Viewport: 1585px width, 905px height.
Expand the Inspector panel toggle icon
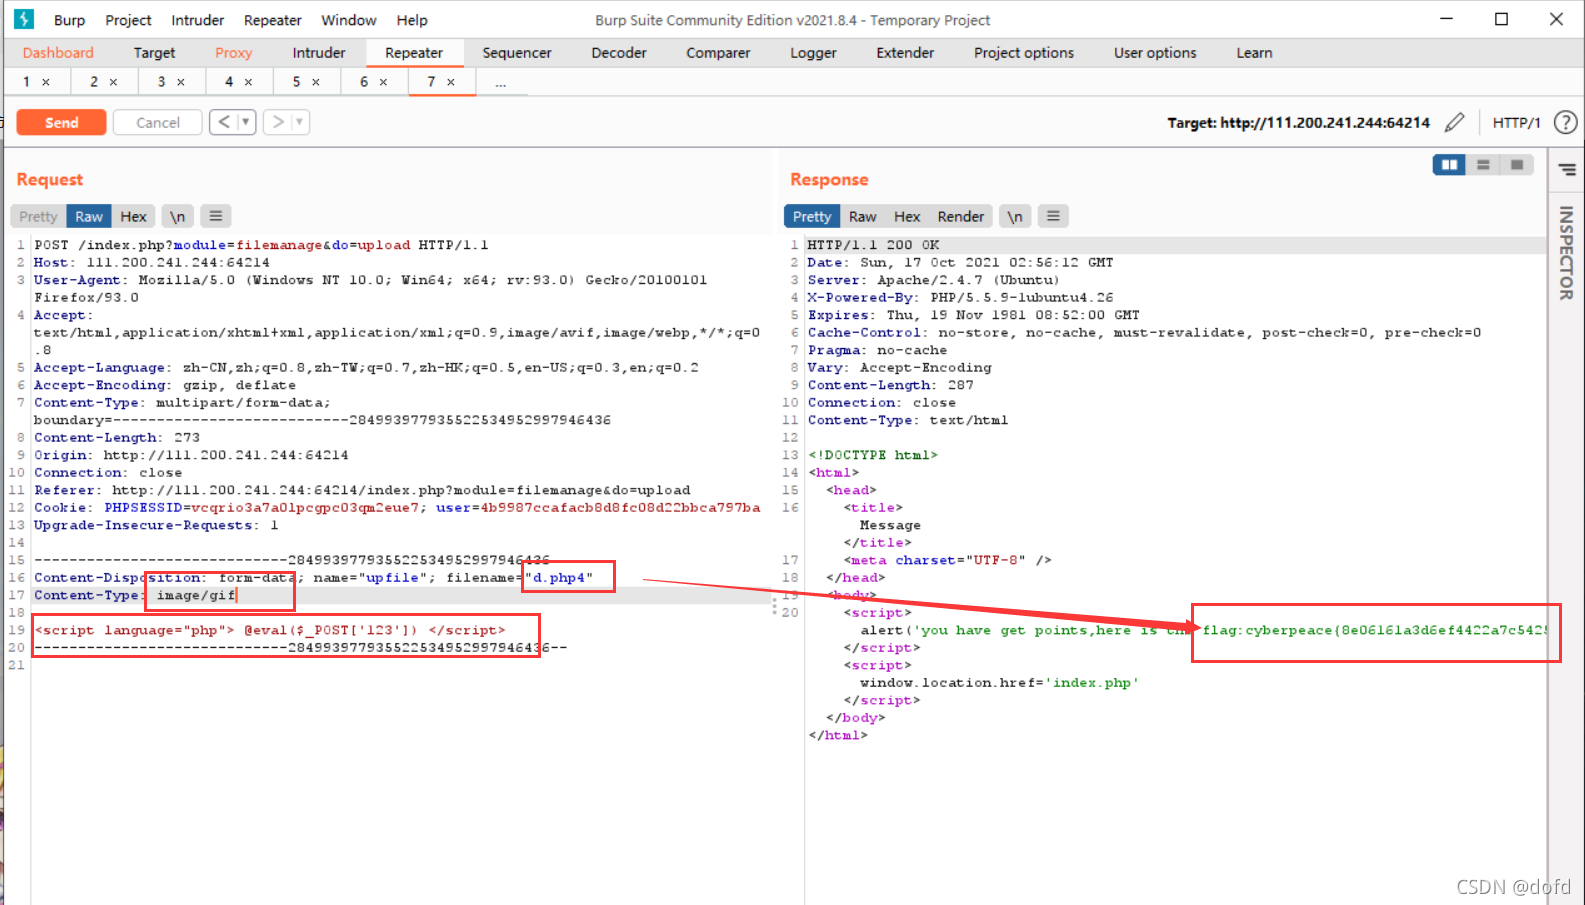1567,170
